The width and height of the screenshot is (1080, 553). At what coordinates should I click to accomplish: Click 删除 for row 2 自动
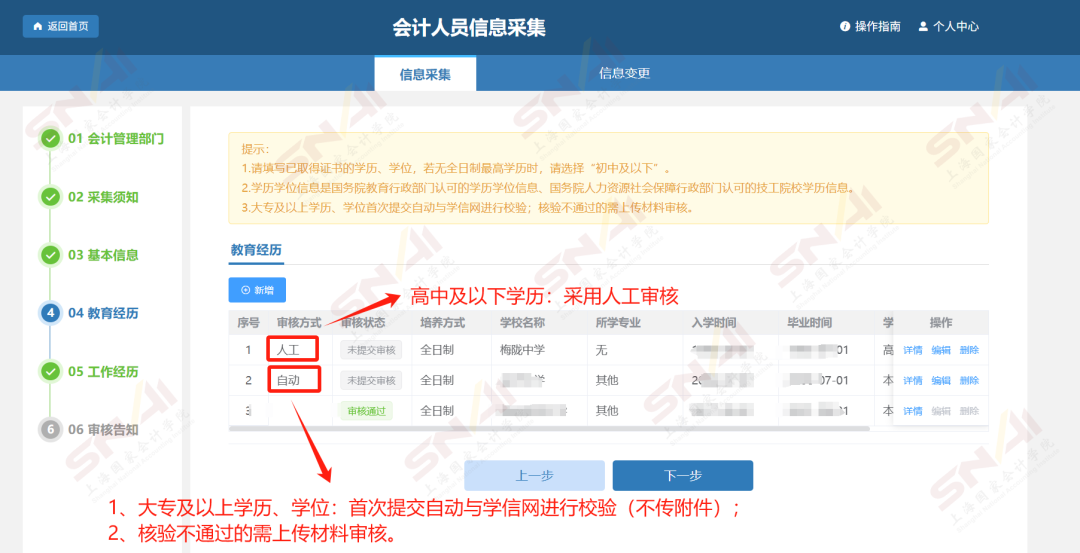coord(969,380)
